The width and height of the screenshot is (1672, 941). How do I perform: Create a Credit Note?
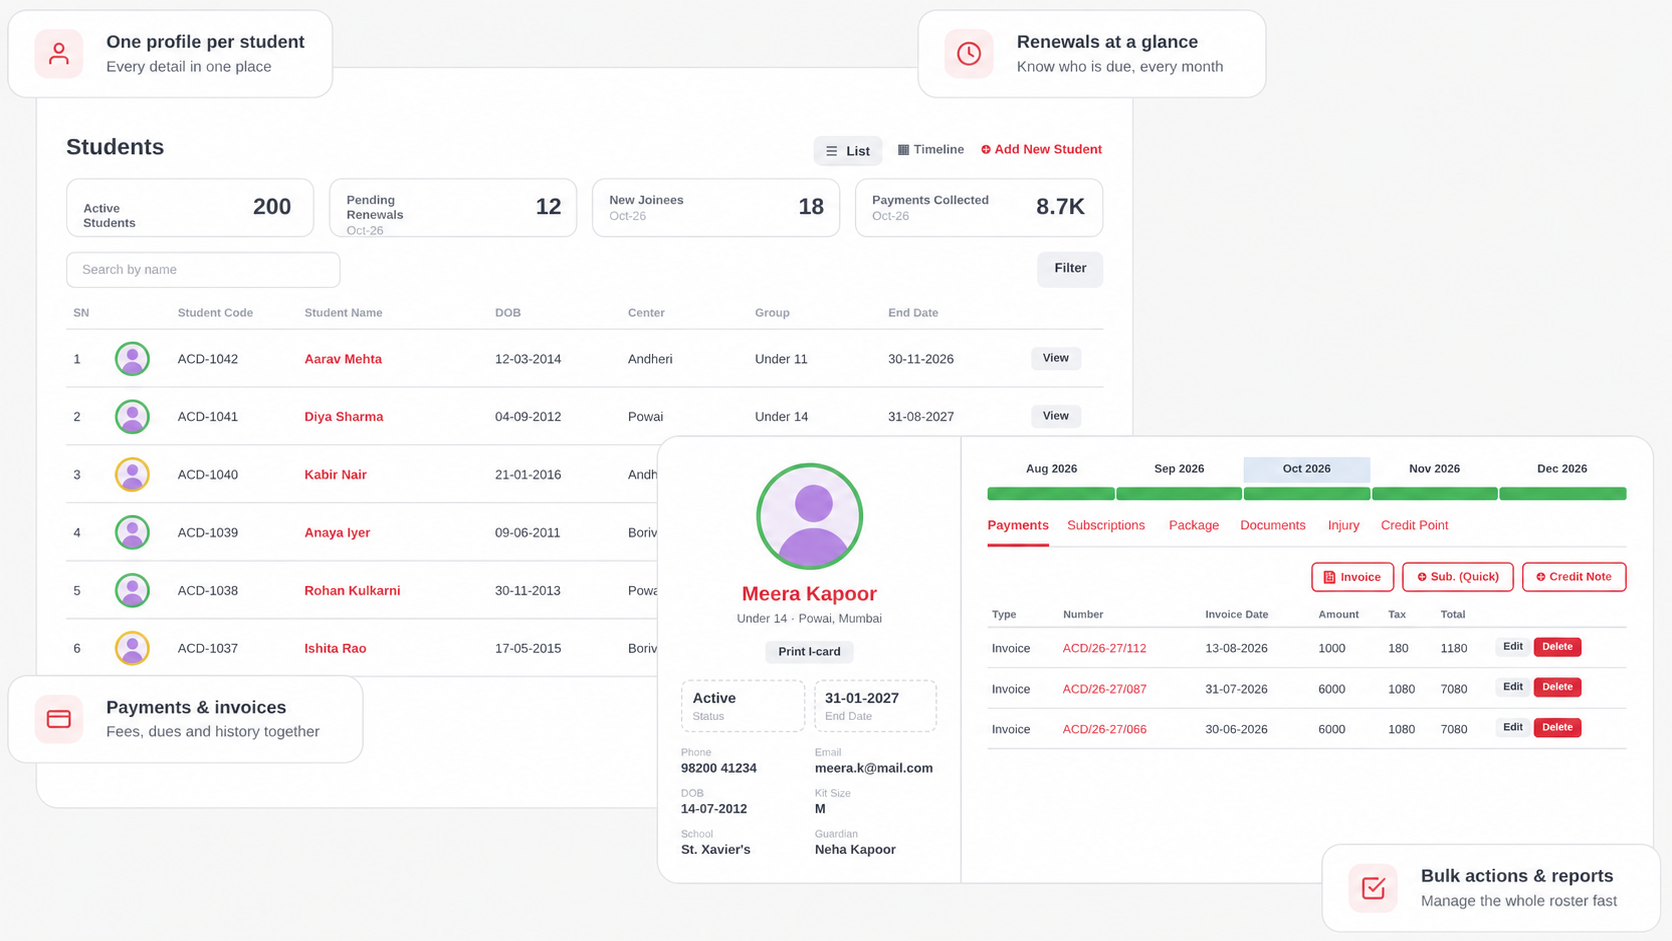coord(1574,577)
